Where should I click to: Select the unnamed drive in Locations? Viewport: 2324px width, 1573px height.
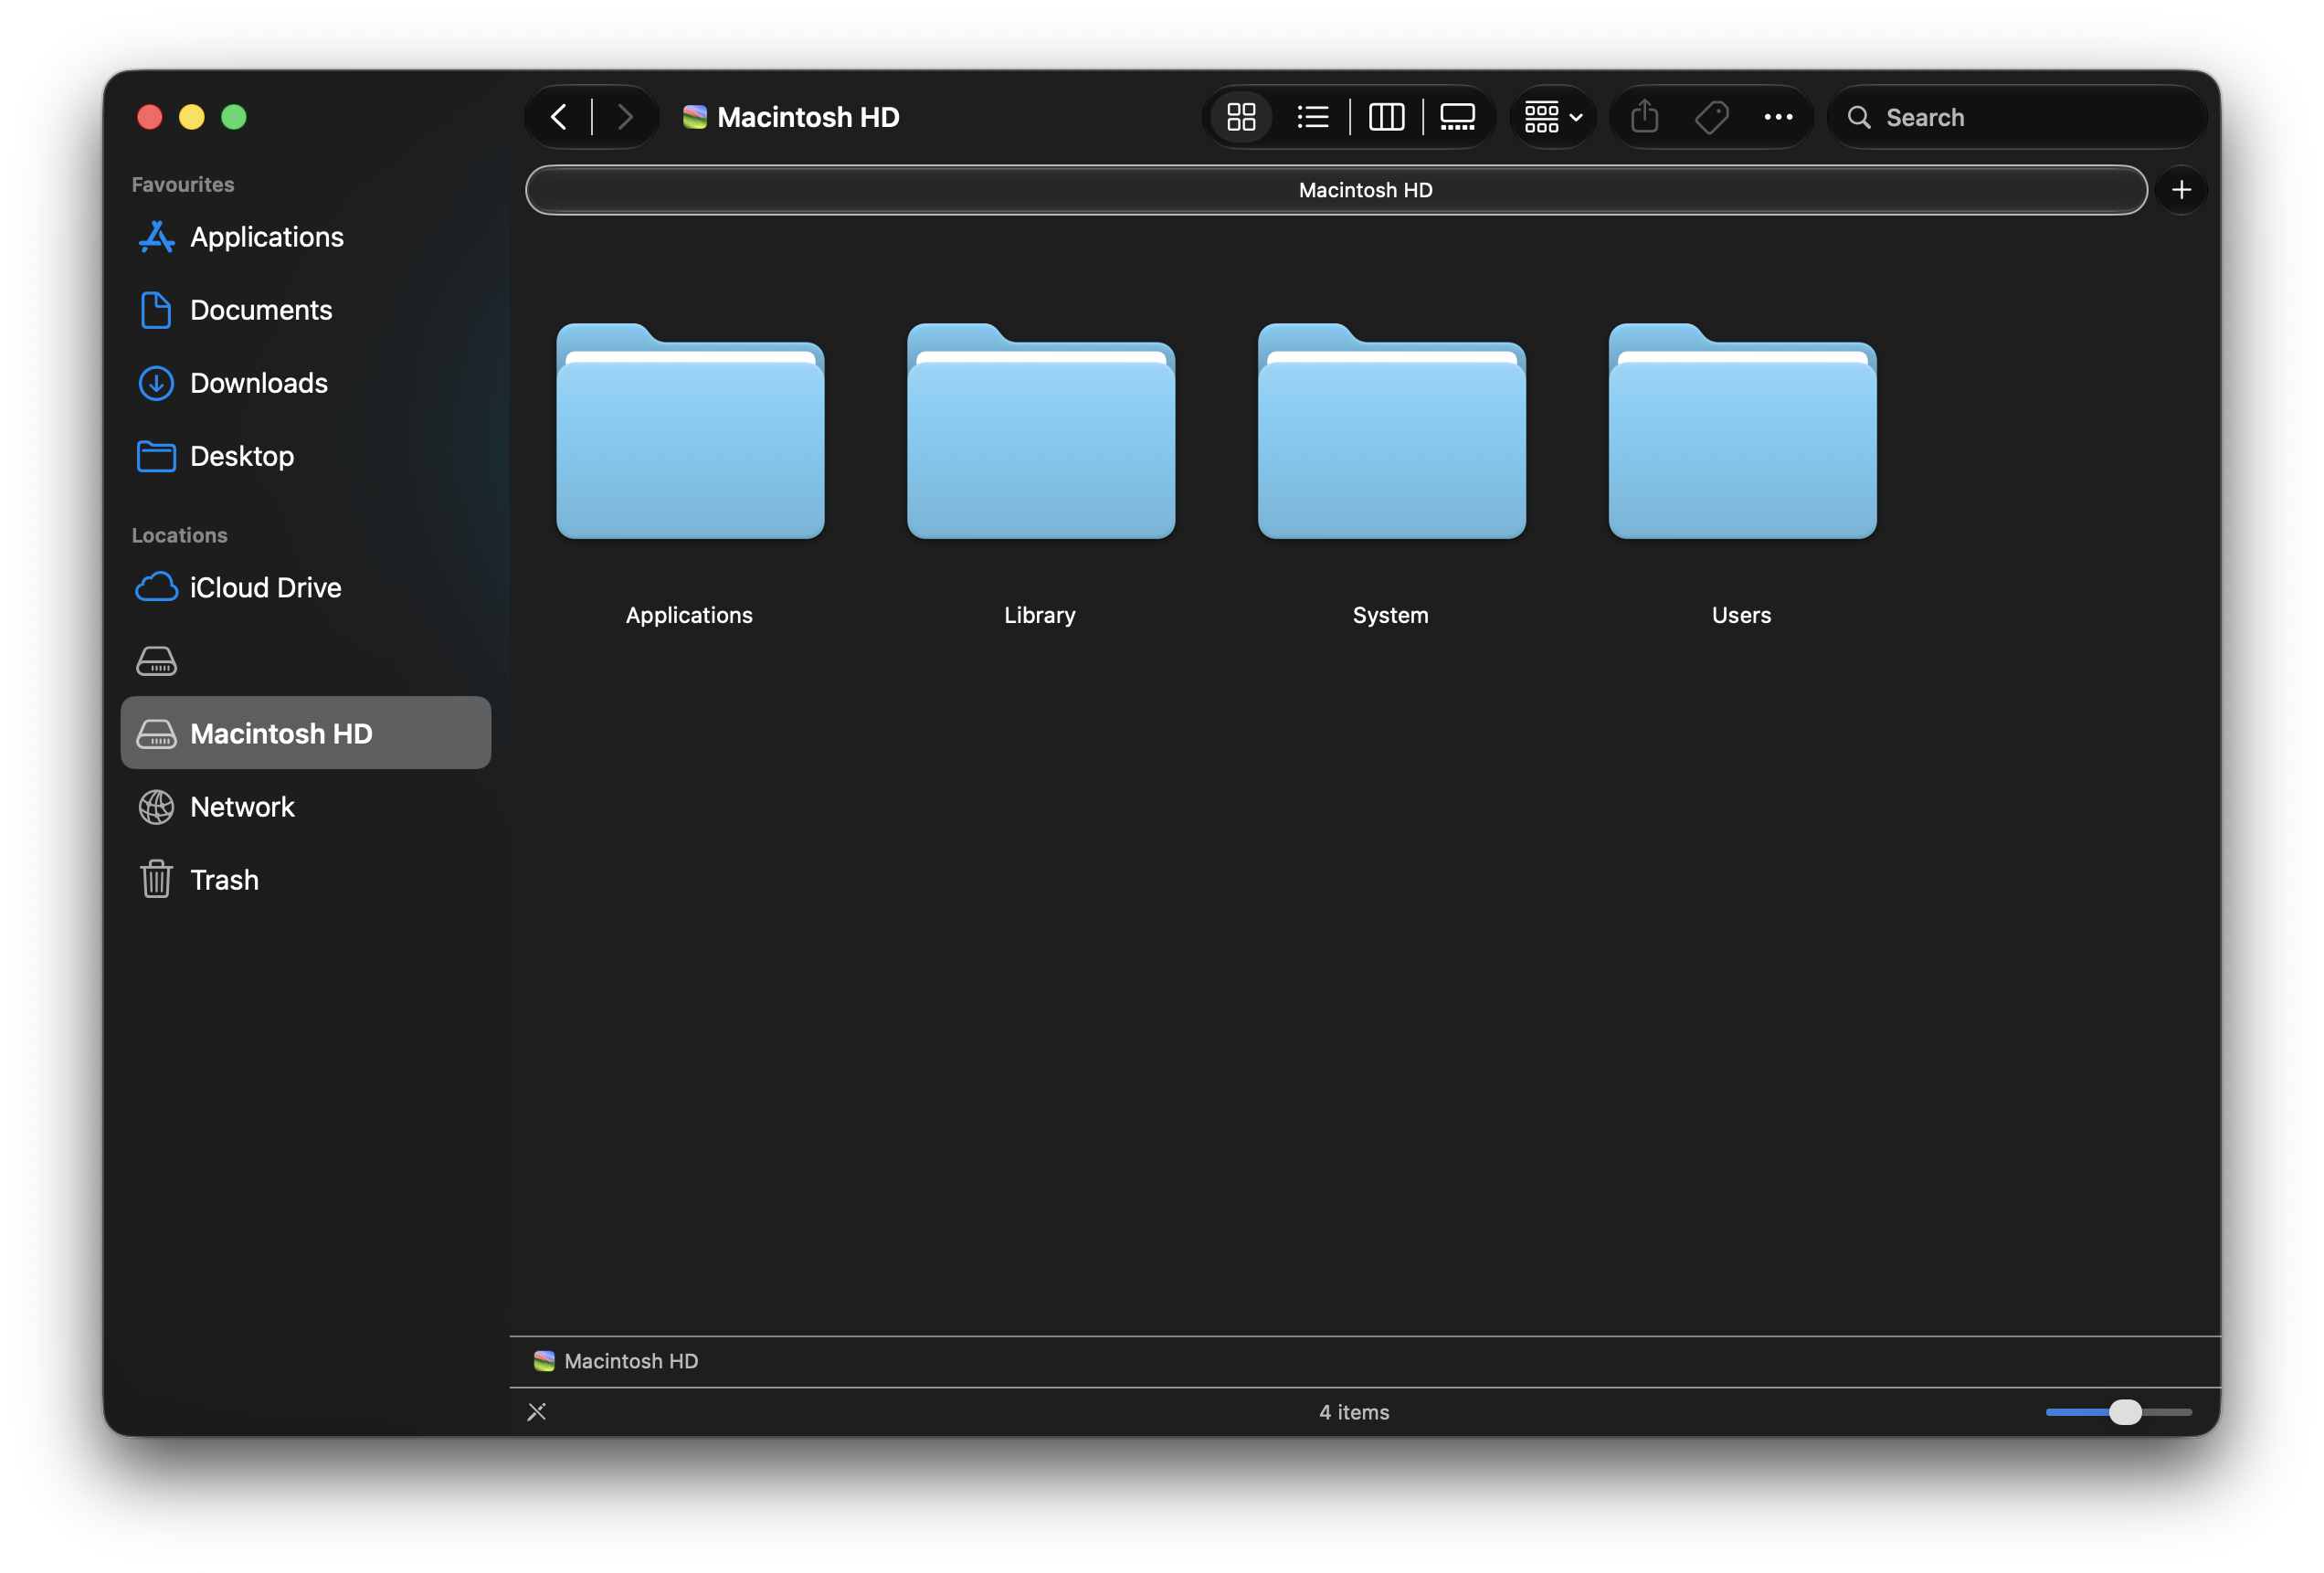coord(306,660)
